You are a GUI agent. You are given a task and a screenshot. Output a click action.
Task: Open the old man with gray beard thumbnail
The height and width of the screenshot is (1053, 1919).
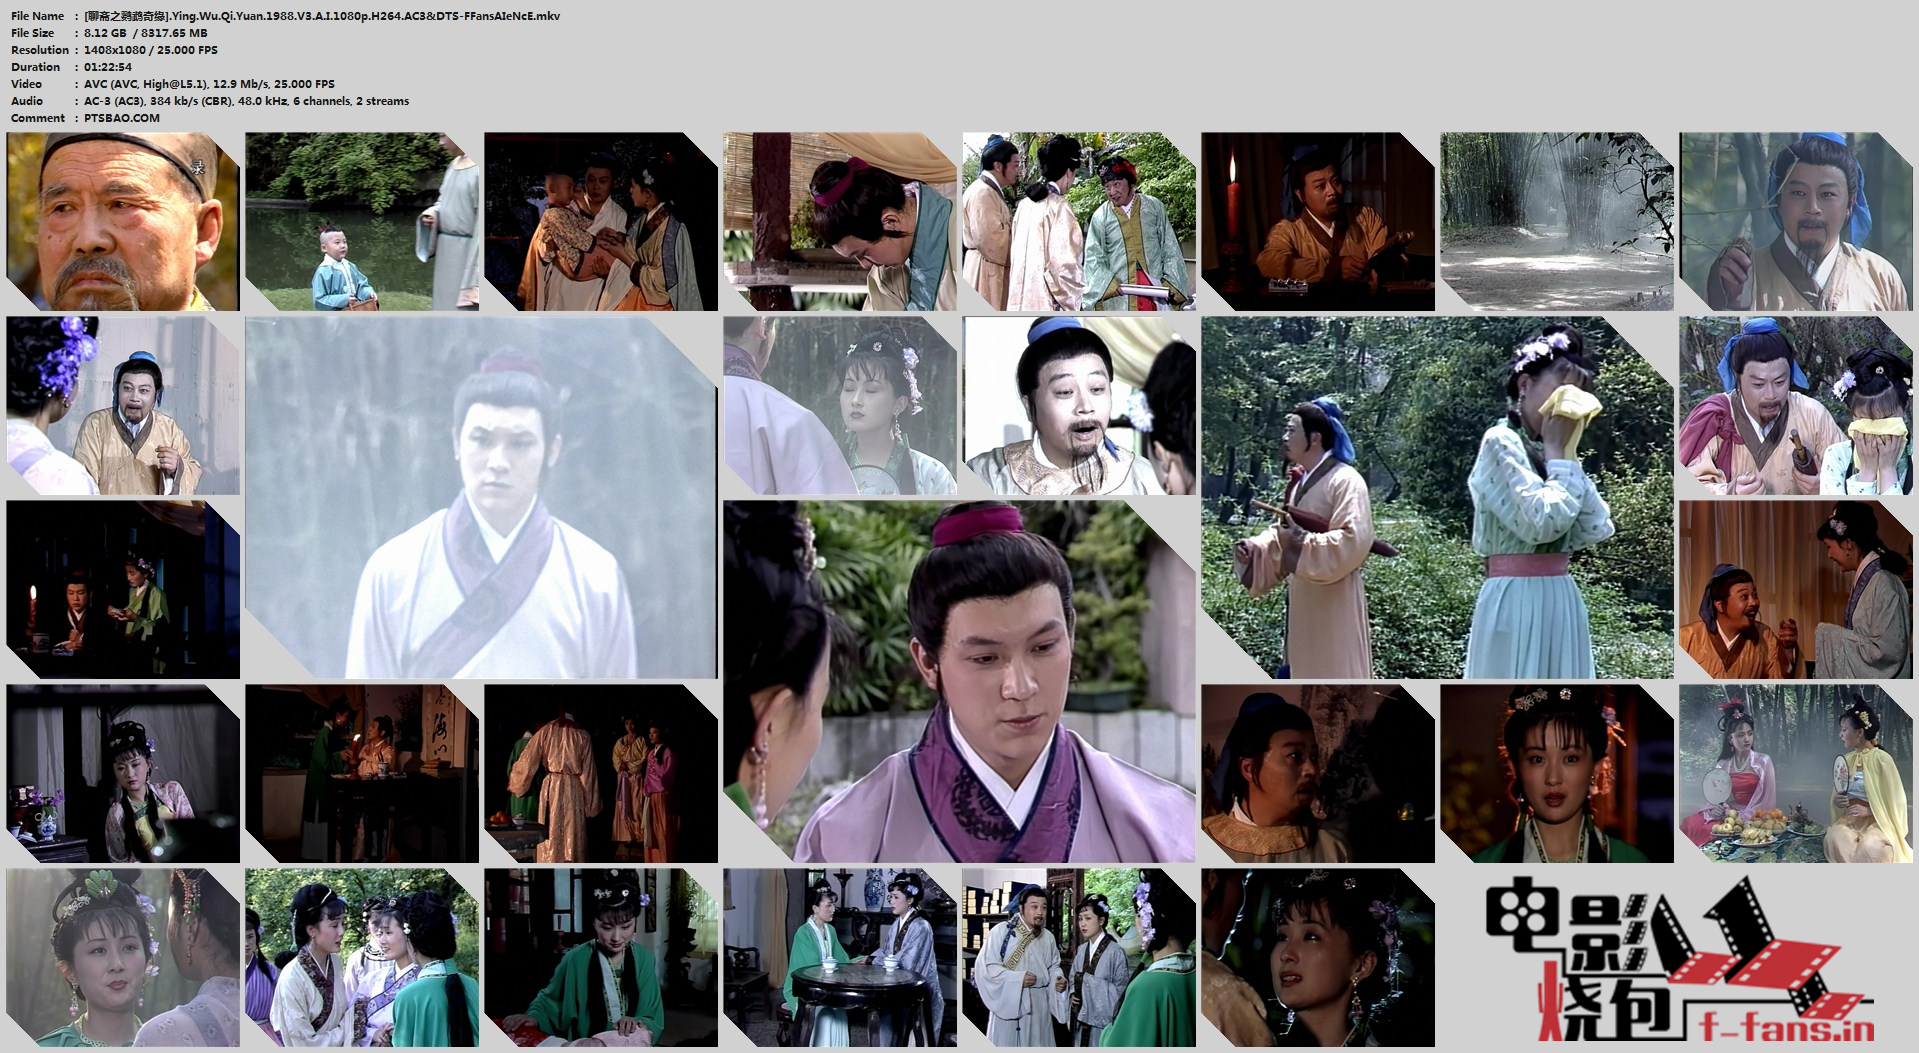[x=123, y=221]
